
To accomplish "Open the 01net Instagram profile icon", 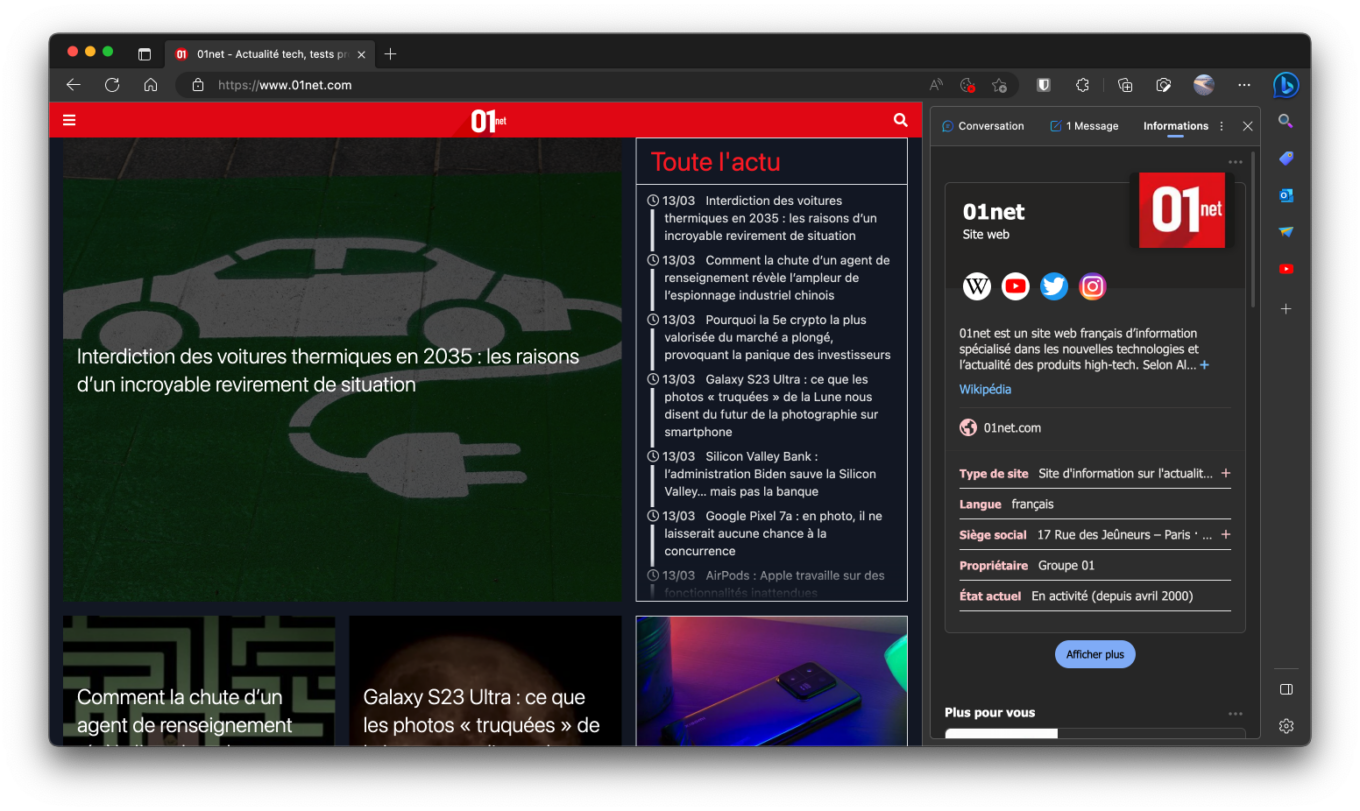I will (1093, 287).
